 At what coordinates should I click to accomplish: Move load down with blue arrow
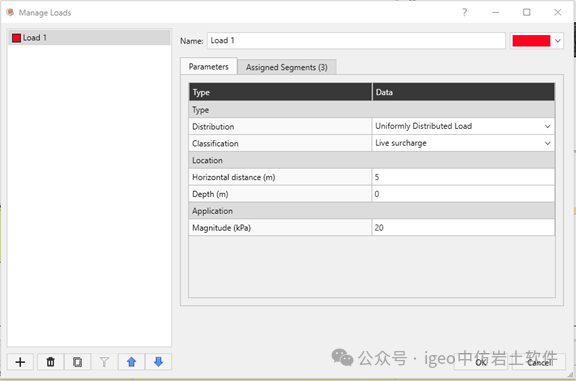click(158, 362)
